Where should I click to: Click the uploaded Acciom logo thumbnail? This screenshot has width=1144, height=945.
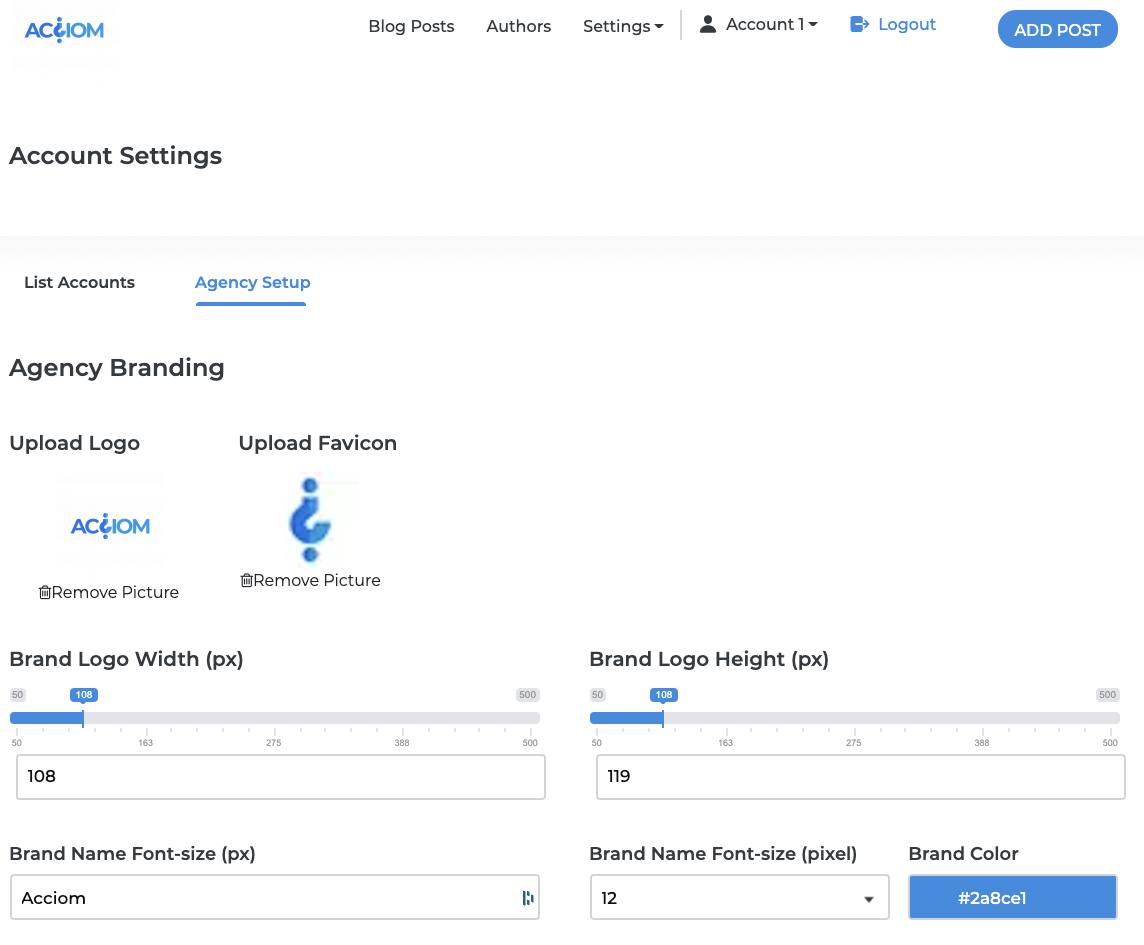[110, 525]
